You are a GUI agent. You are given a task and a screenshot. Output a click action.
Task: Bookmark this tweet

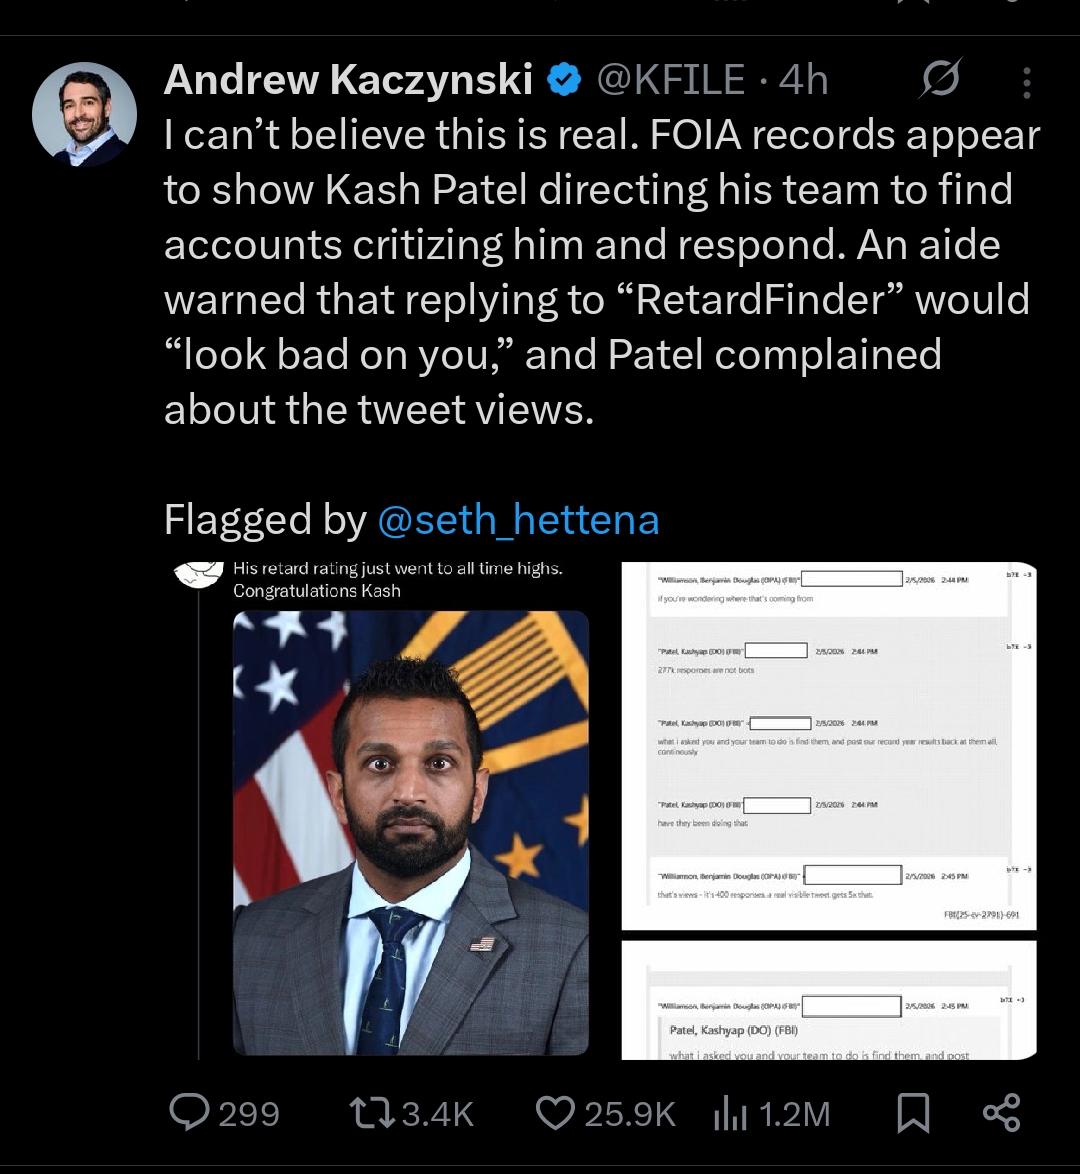pos(913,1113)
